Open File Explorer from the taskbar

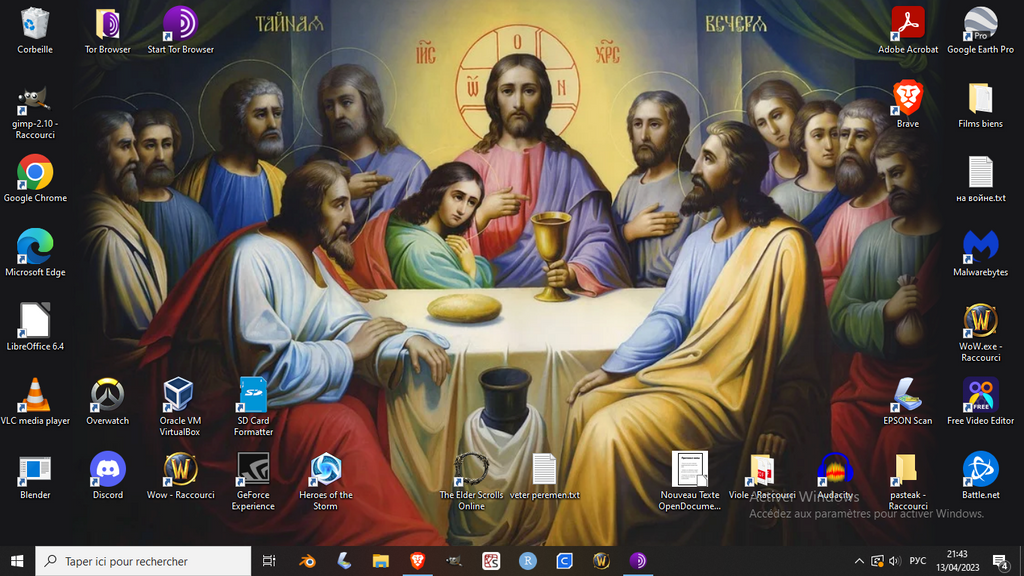381,561
